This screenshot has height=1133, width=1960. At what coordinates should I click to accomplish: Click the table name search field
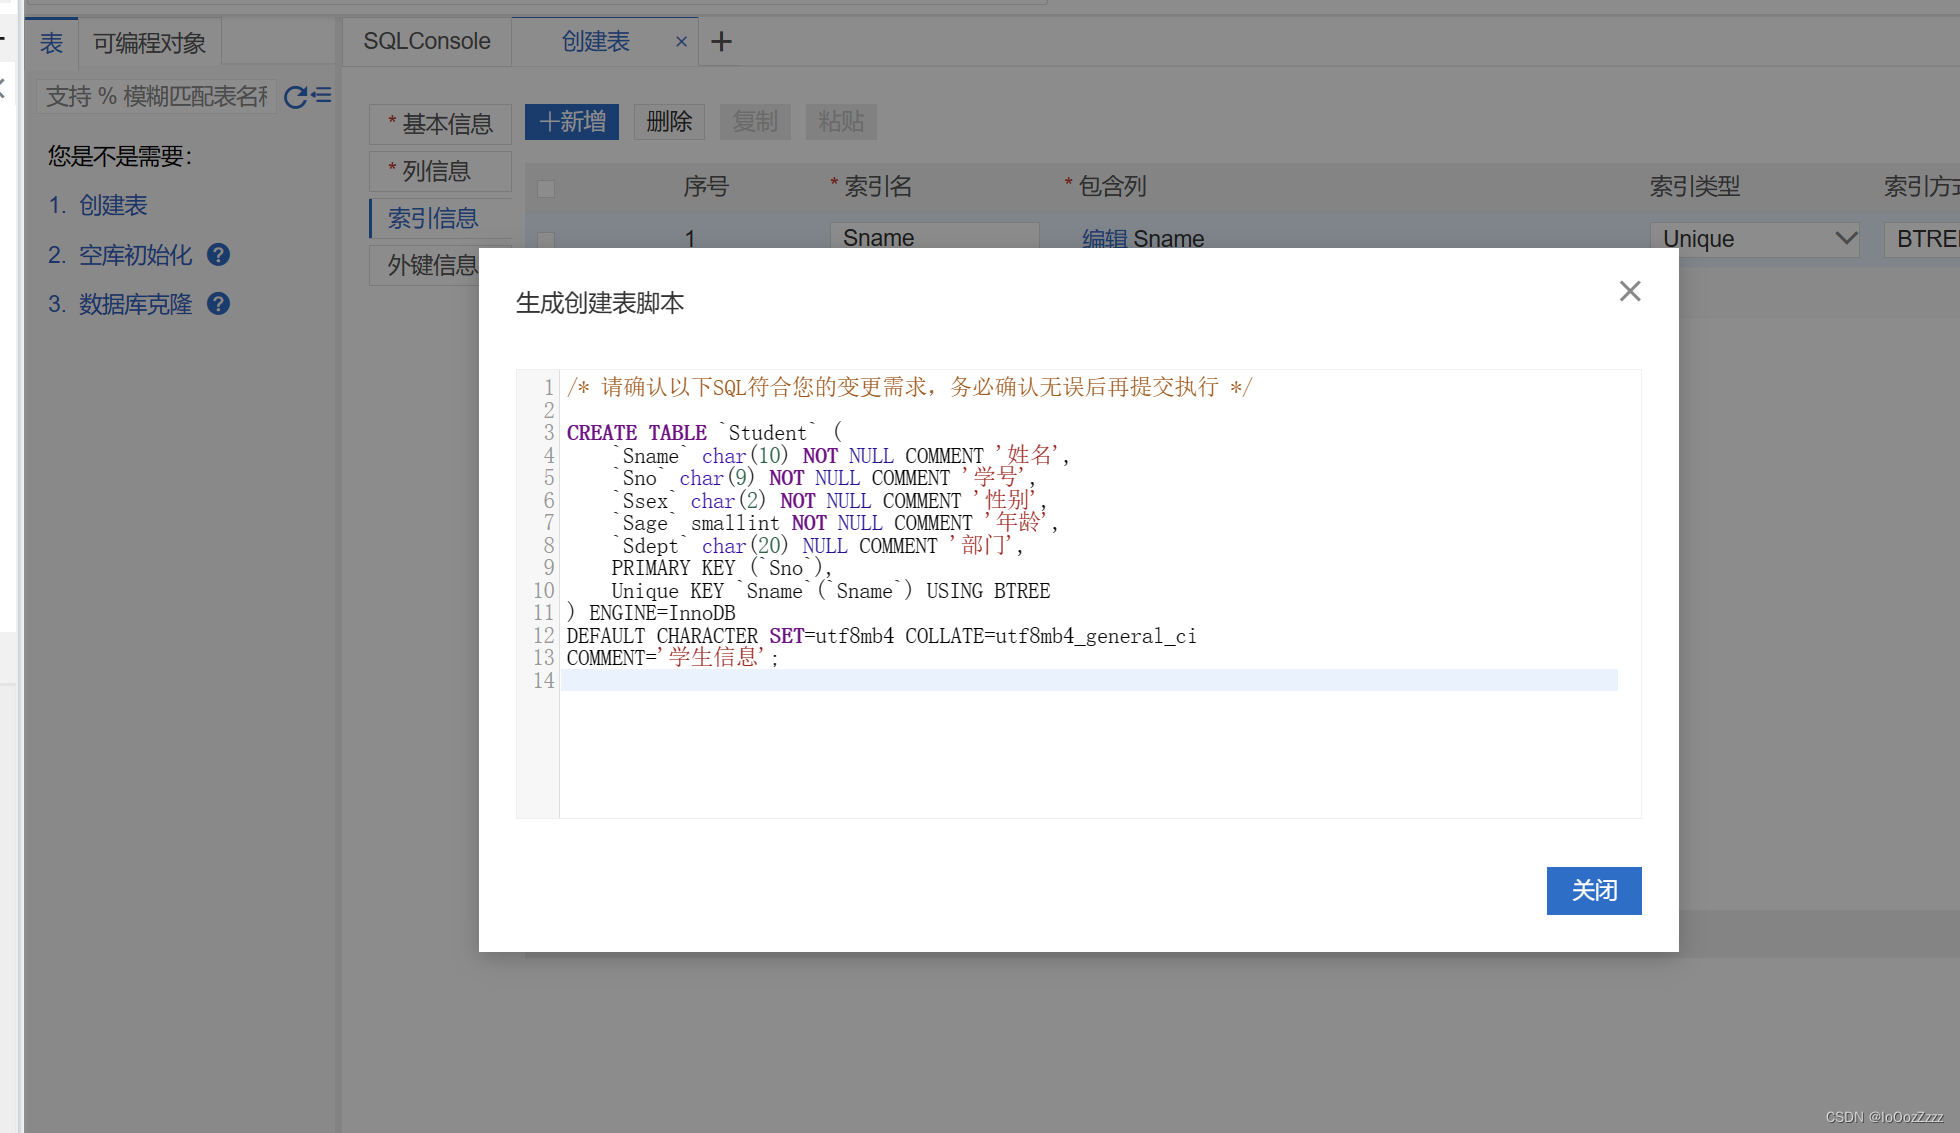(x=156, y=97)
